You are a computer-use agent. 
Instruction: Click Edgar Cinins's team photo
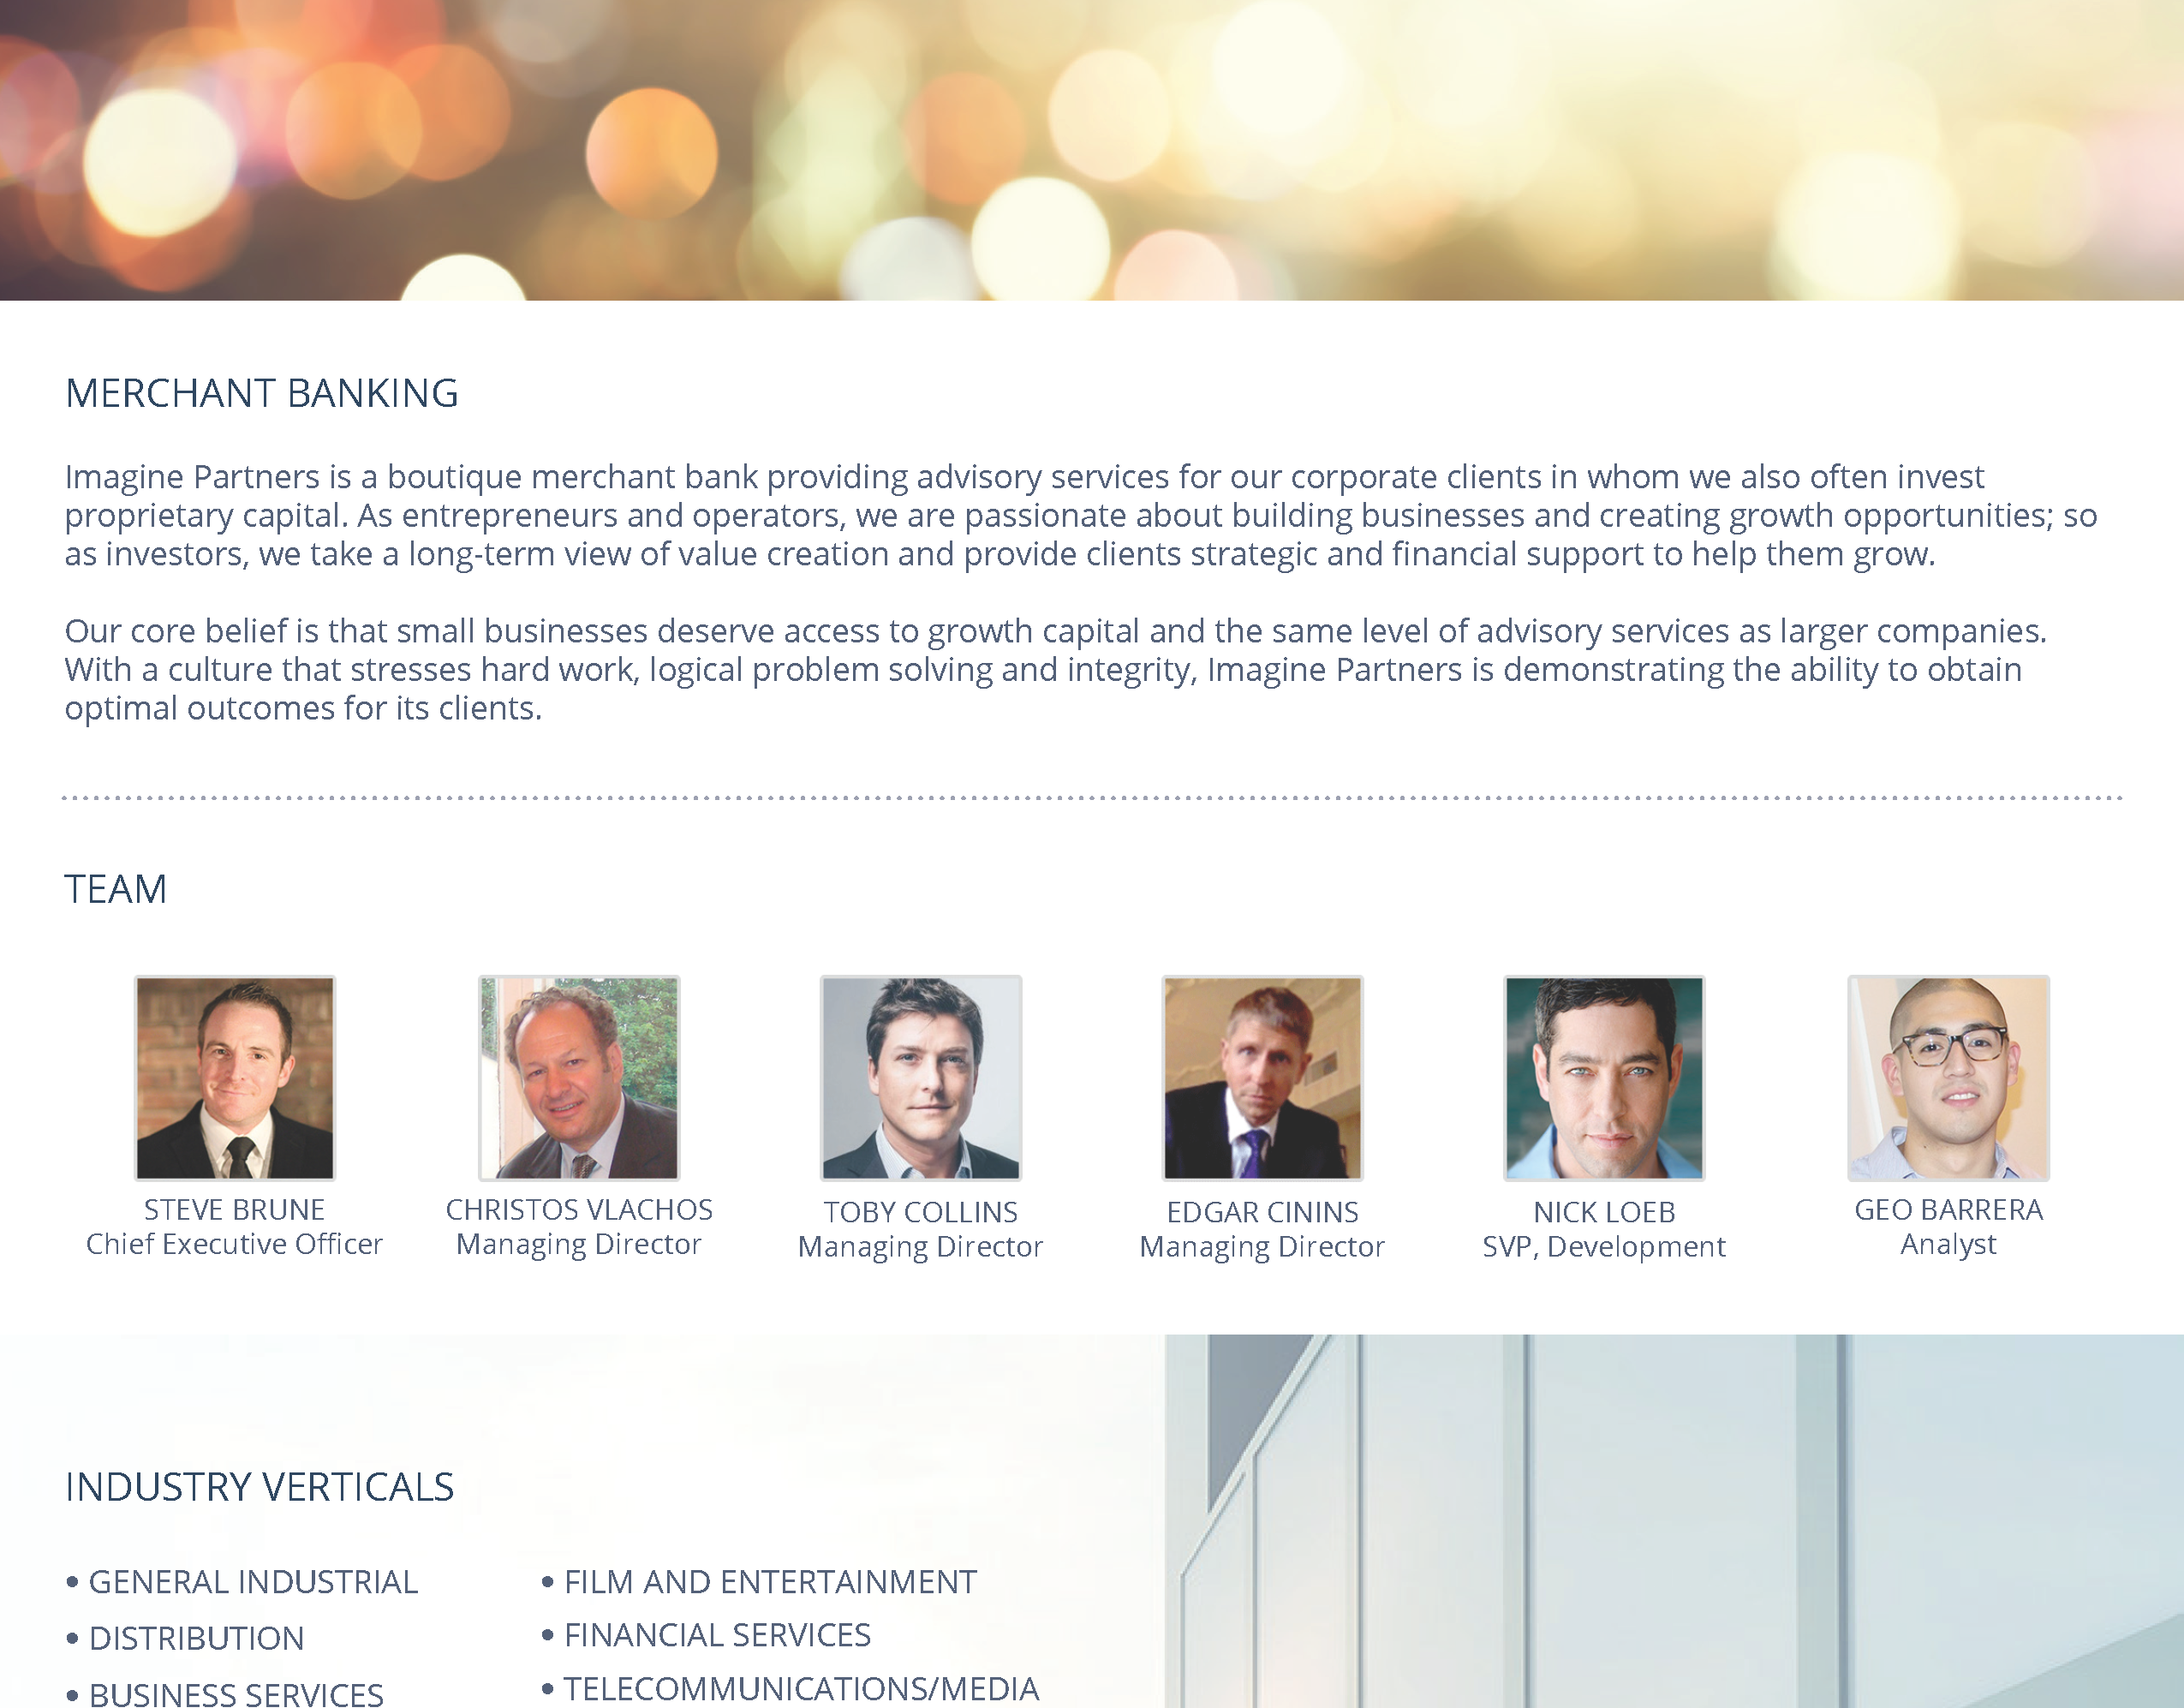point(1262,1078)
